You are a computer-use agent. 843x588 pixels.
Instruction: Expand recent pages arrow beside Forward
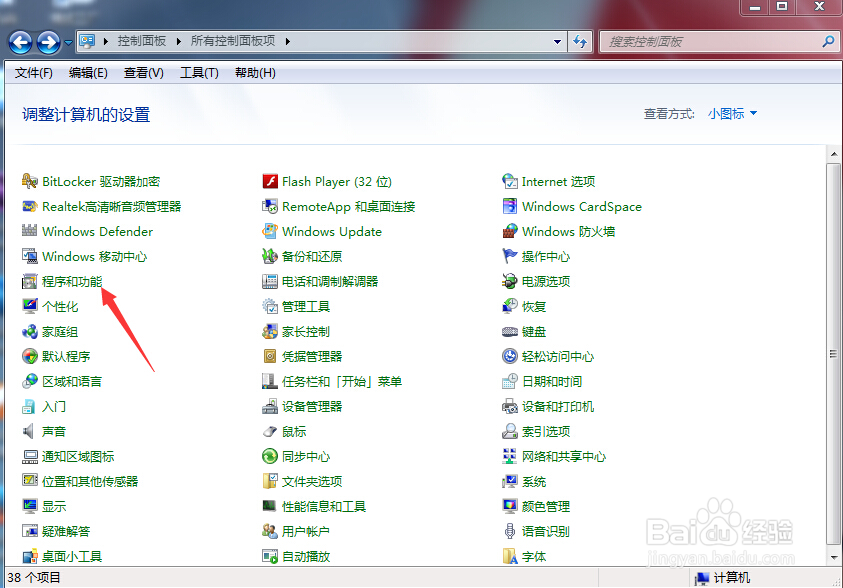click(x=68, y=42)
